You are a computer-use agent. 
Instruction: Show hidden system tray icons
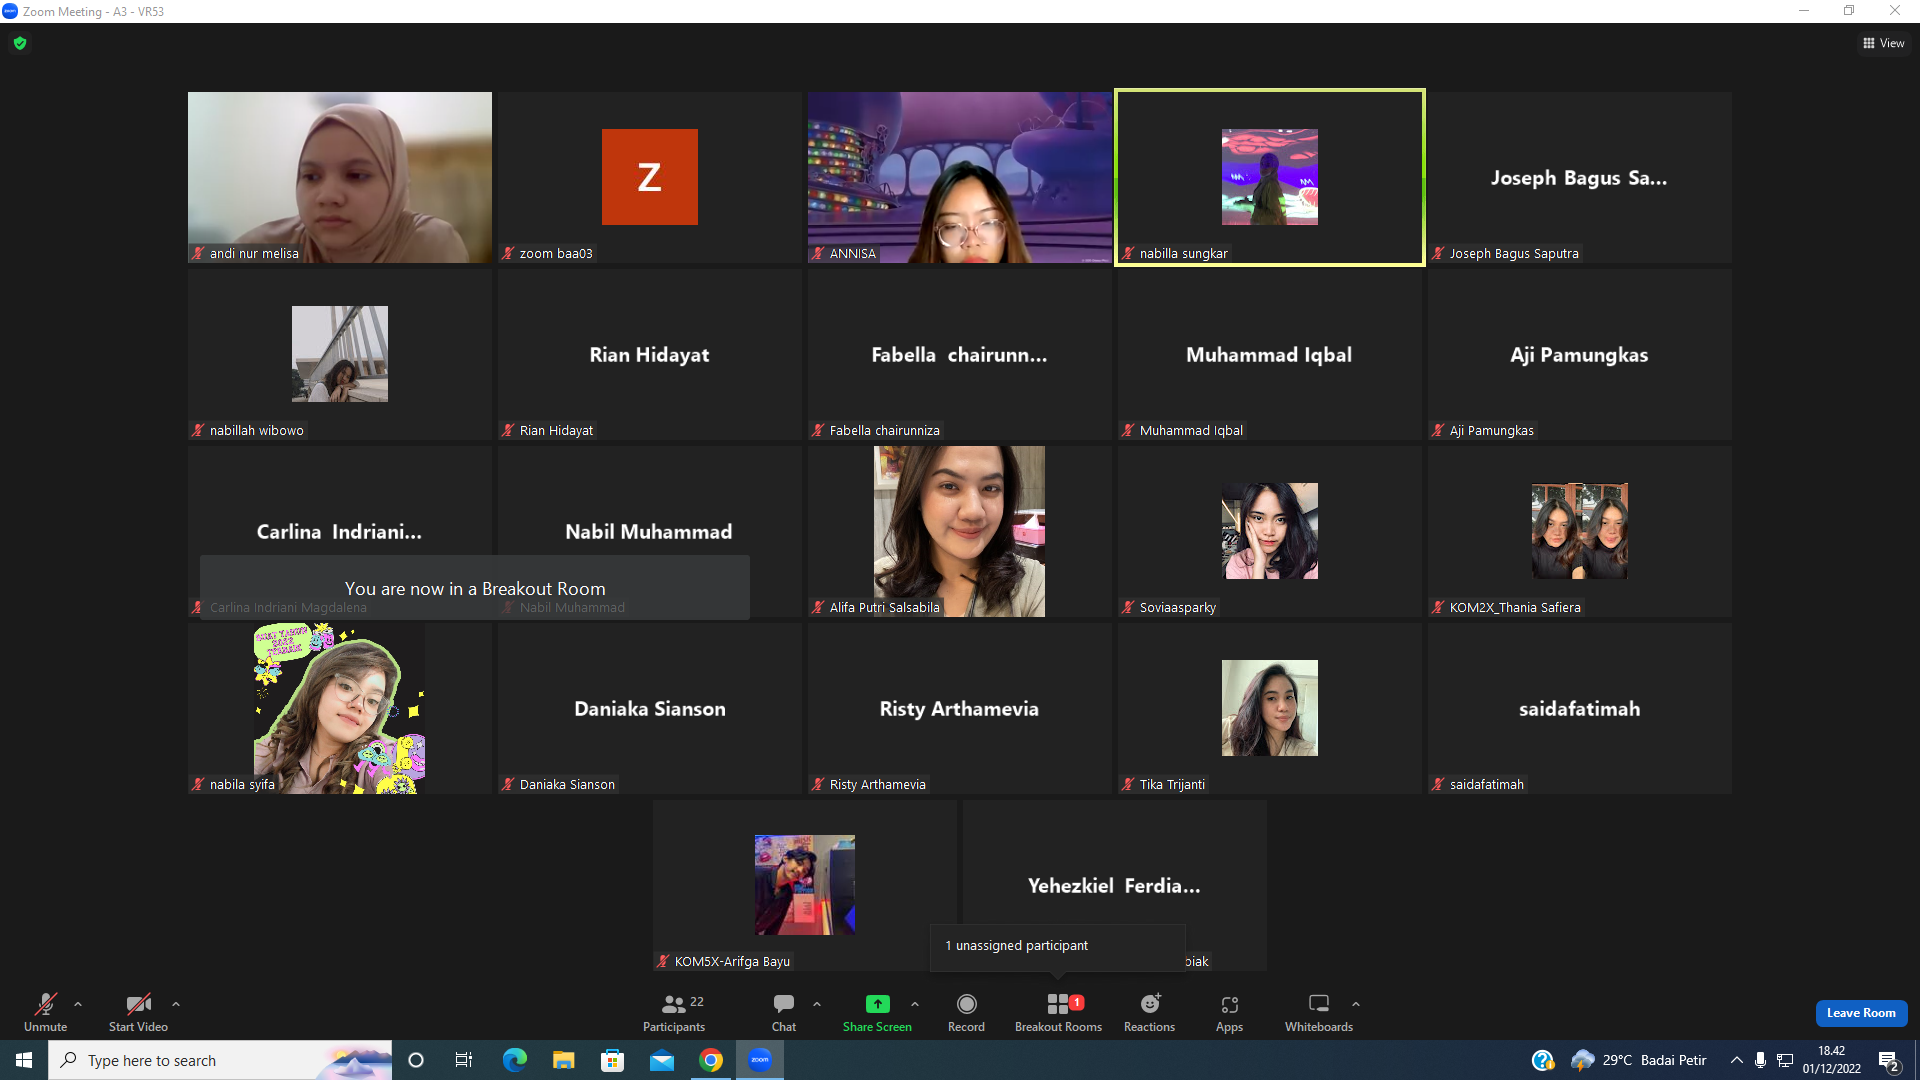1736,1060
